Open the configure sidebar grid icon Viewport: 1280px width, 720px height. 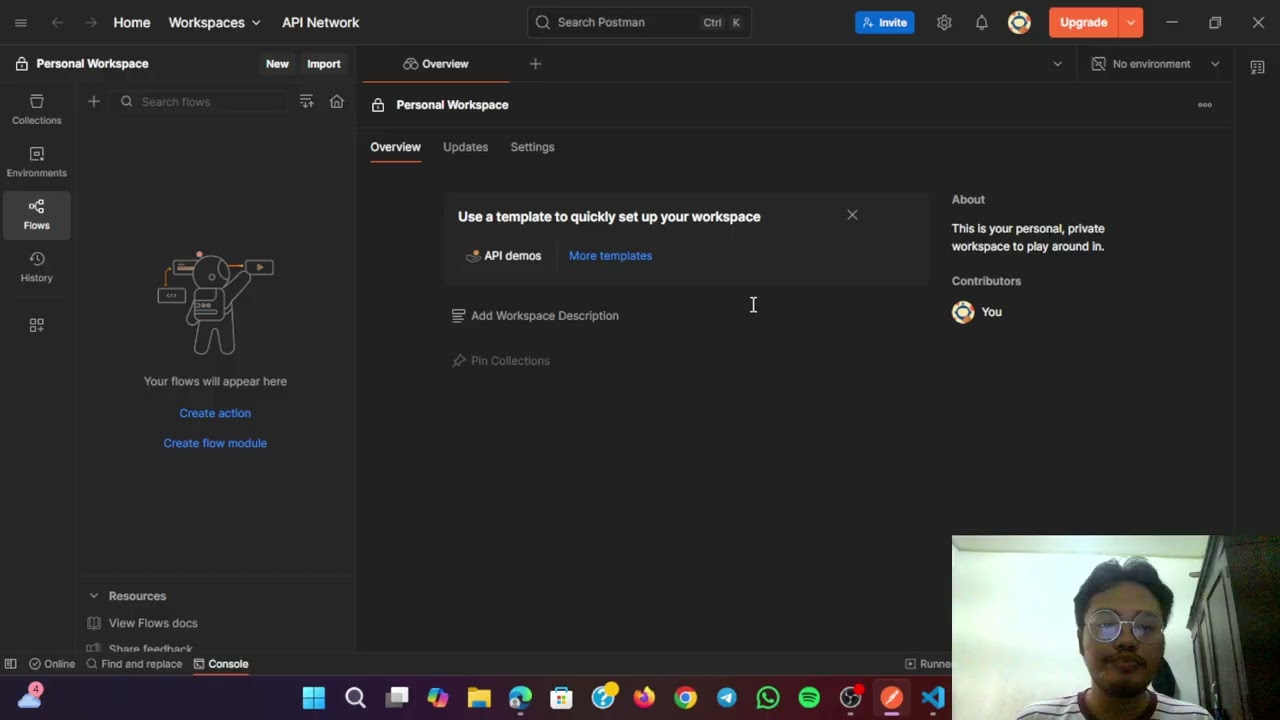37,325
